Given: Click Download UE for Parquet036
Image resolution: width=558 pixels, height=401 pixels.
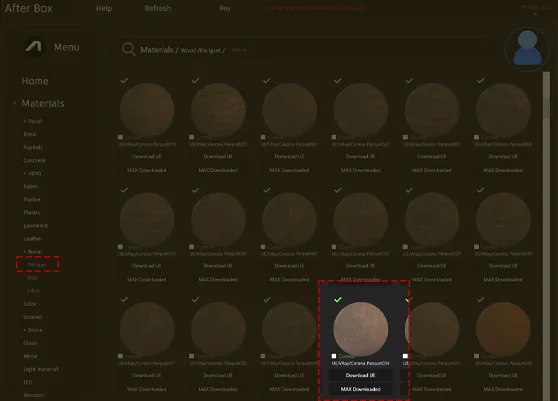Looking at the screenshot, I should tap(503, 375).
